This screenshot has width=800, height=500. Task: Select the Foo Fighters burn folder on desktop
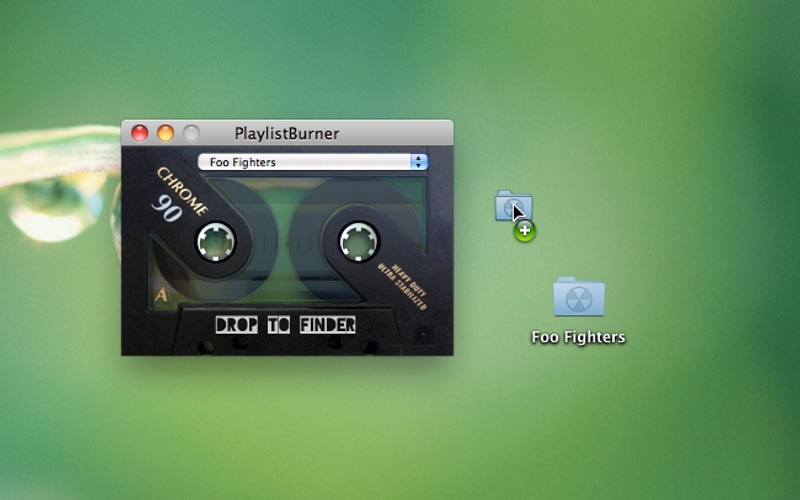[x=579, y=297]
